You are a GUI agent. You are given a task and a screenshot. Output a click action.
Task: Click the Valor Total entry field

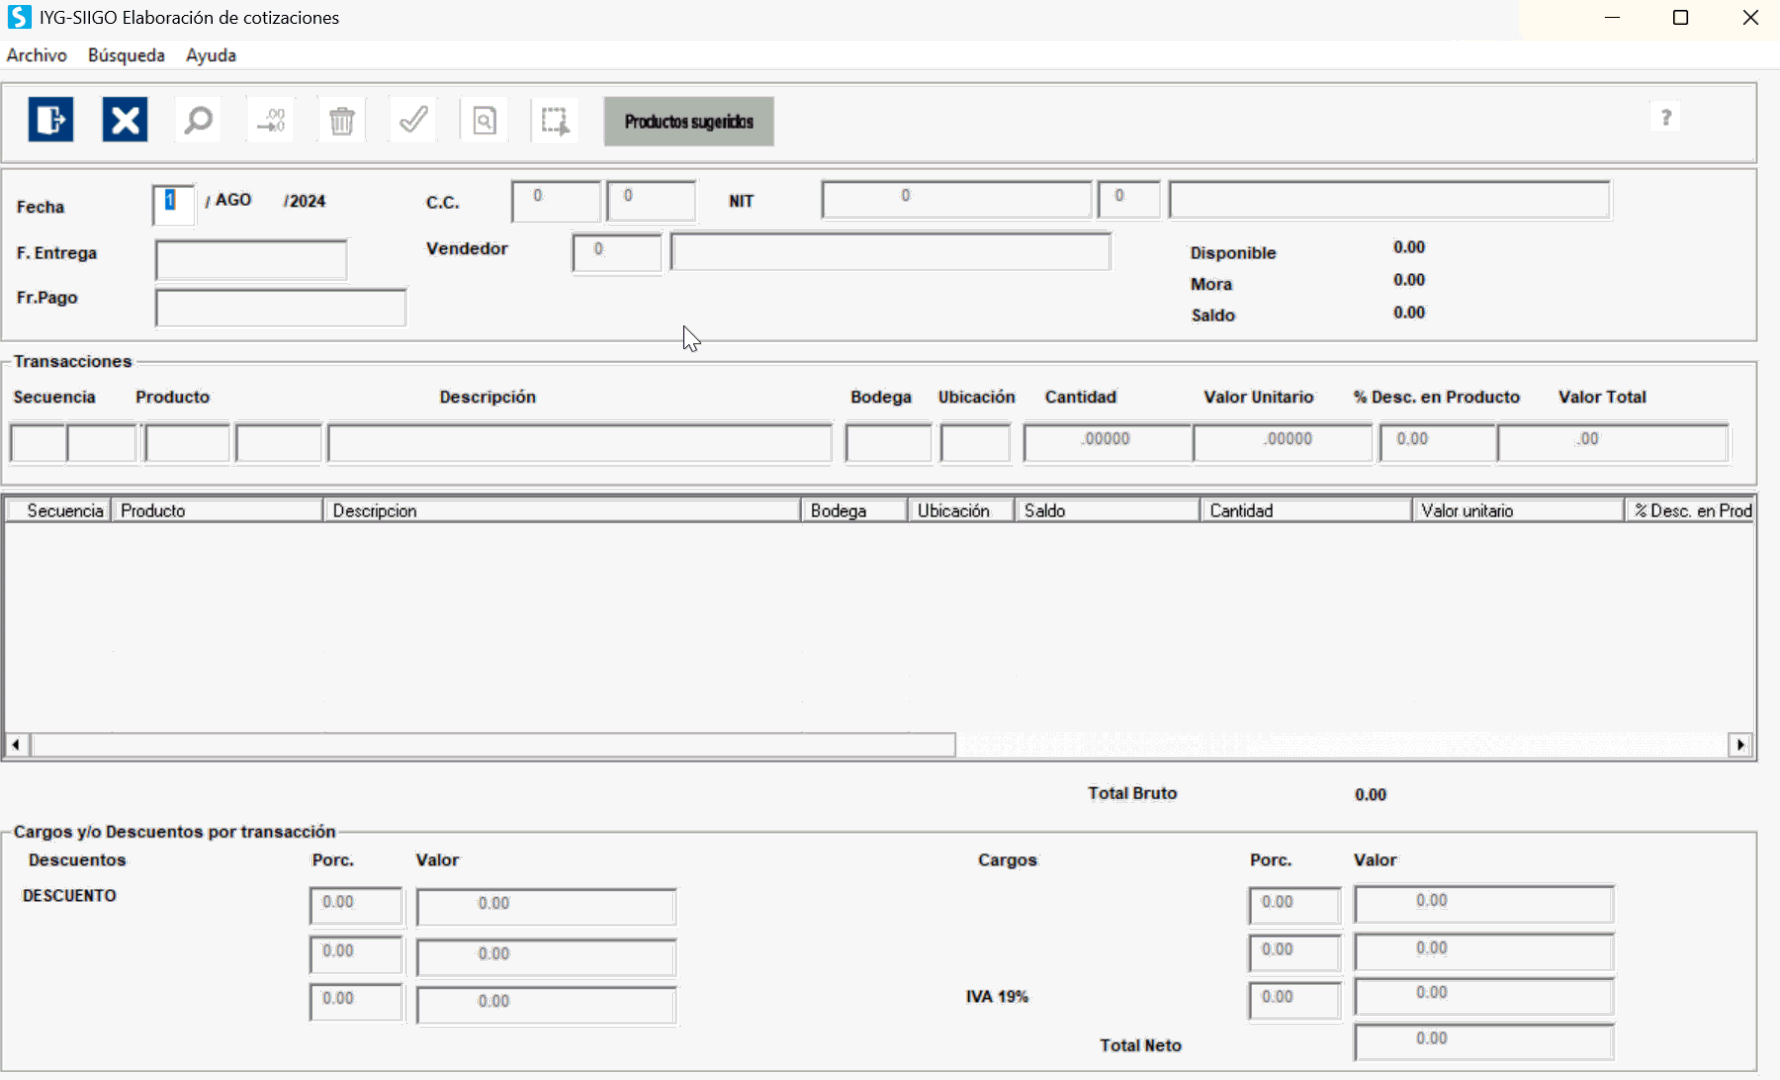[1613, 442]
